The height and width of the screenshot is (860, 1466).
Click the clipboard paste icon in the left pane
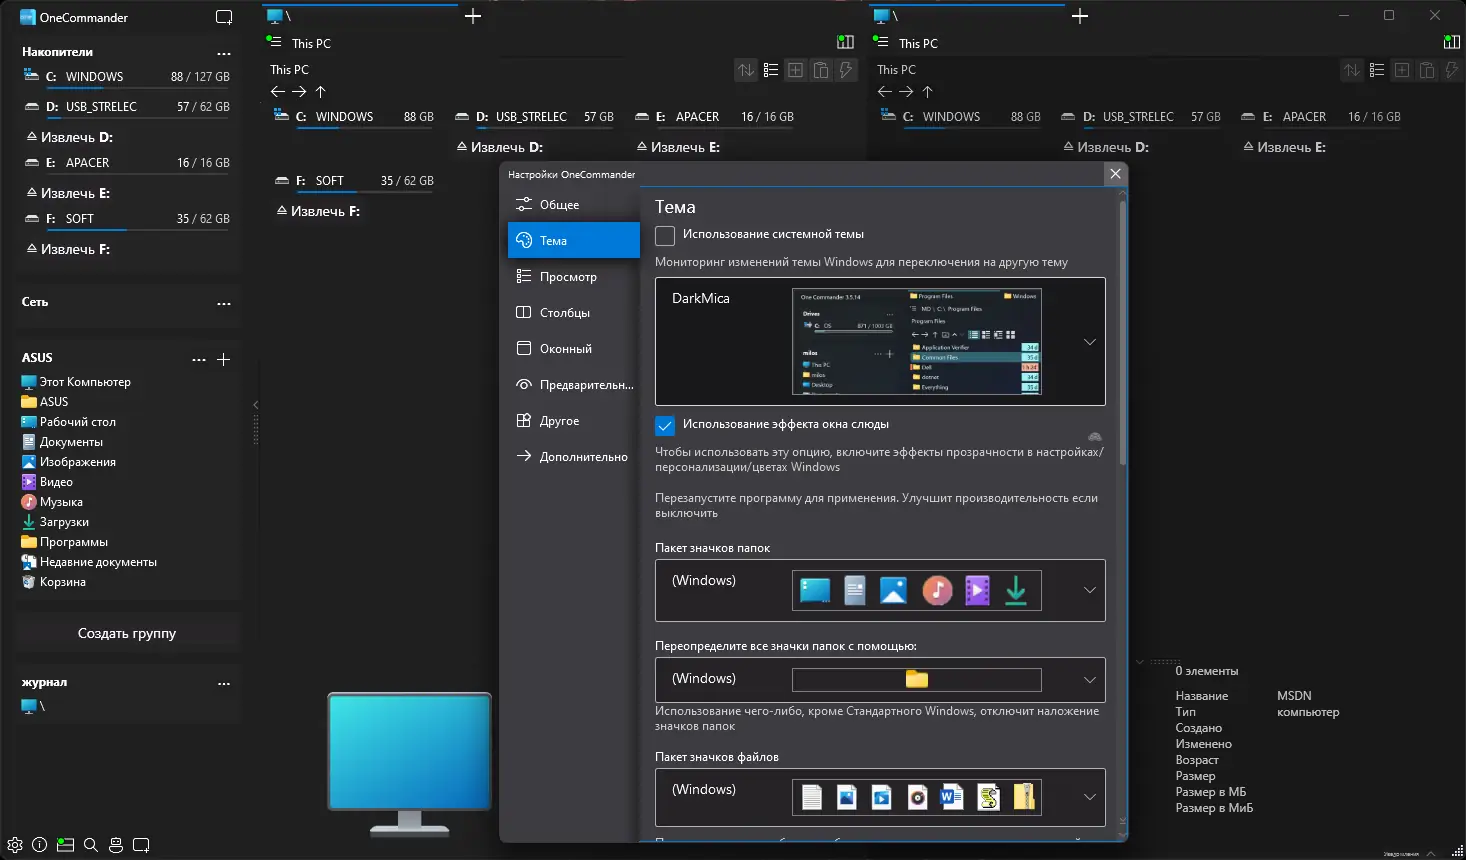click(821, 70)
